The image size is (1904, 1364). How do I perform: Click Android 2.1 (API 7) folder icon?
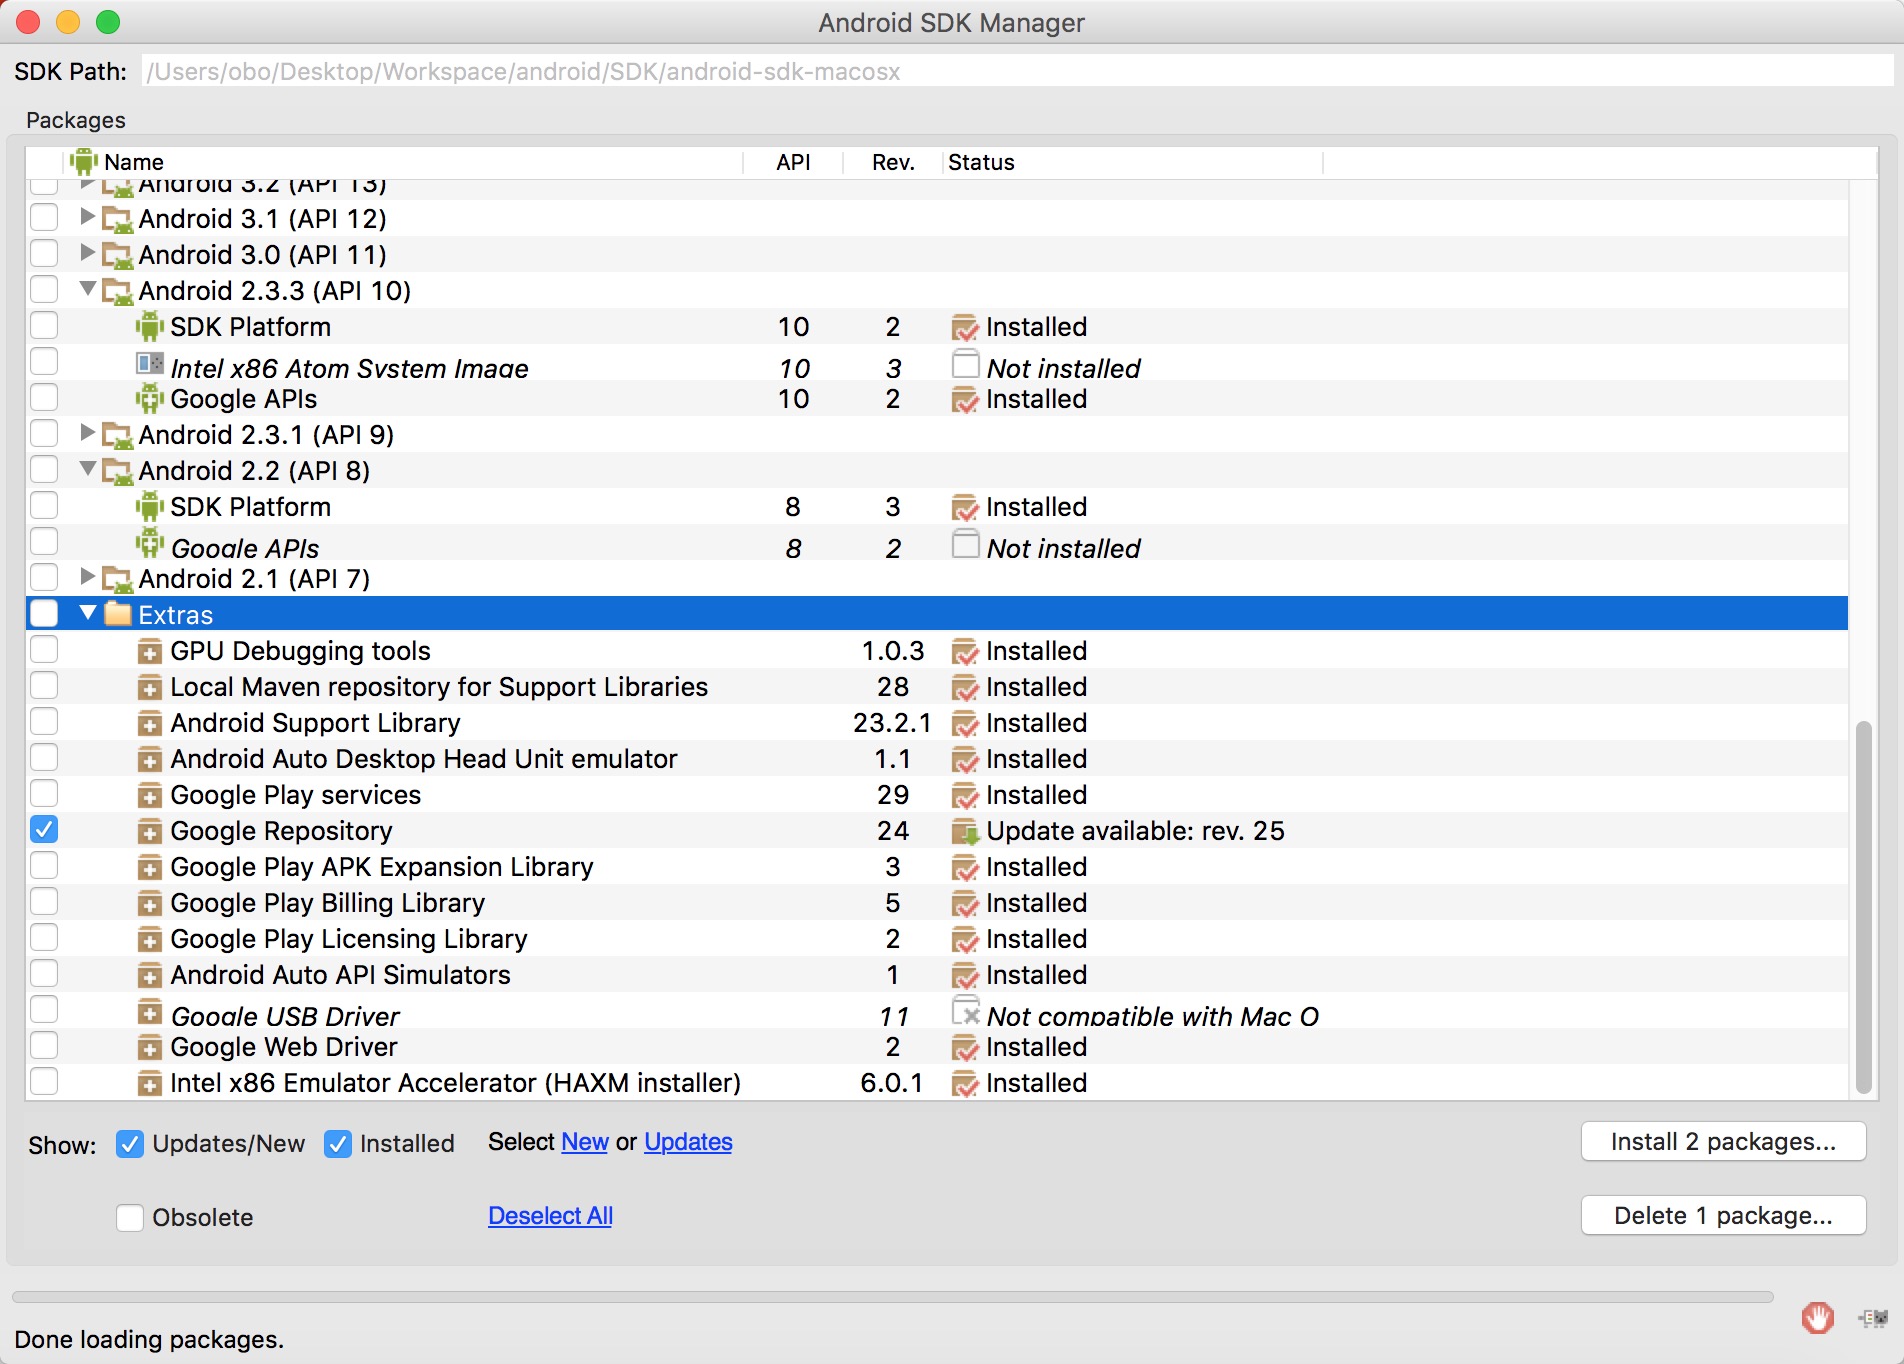[x=118, y=579]
